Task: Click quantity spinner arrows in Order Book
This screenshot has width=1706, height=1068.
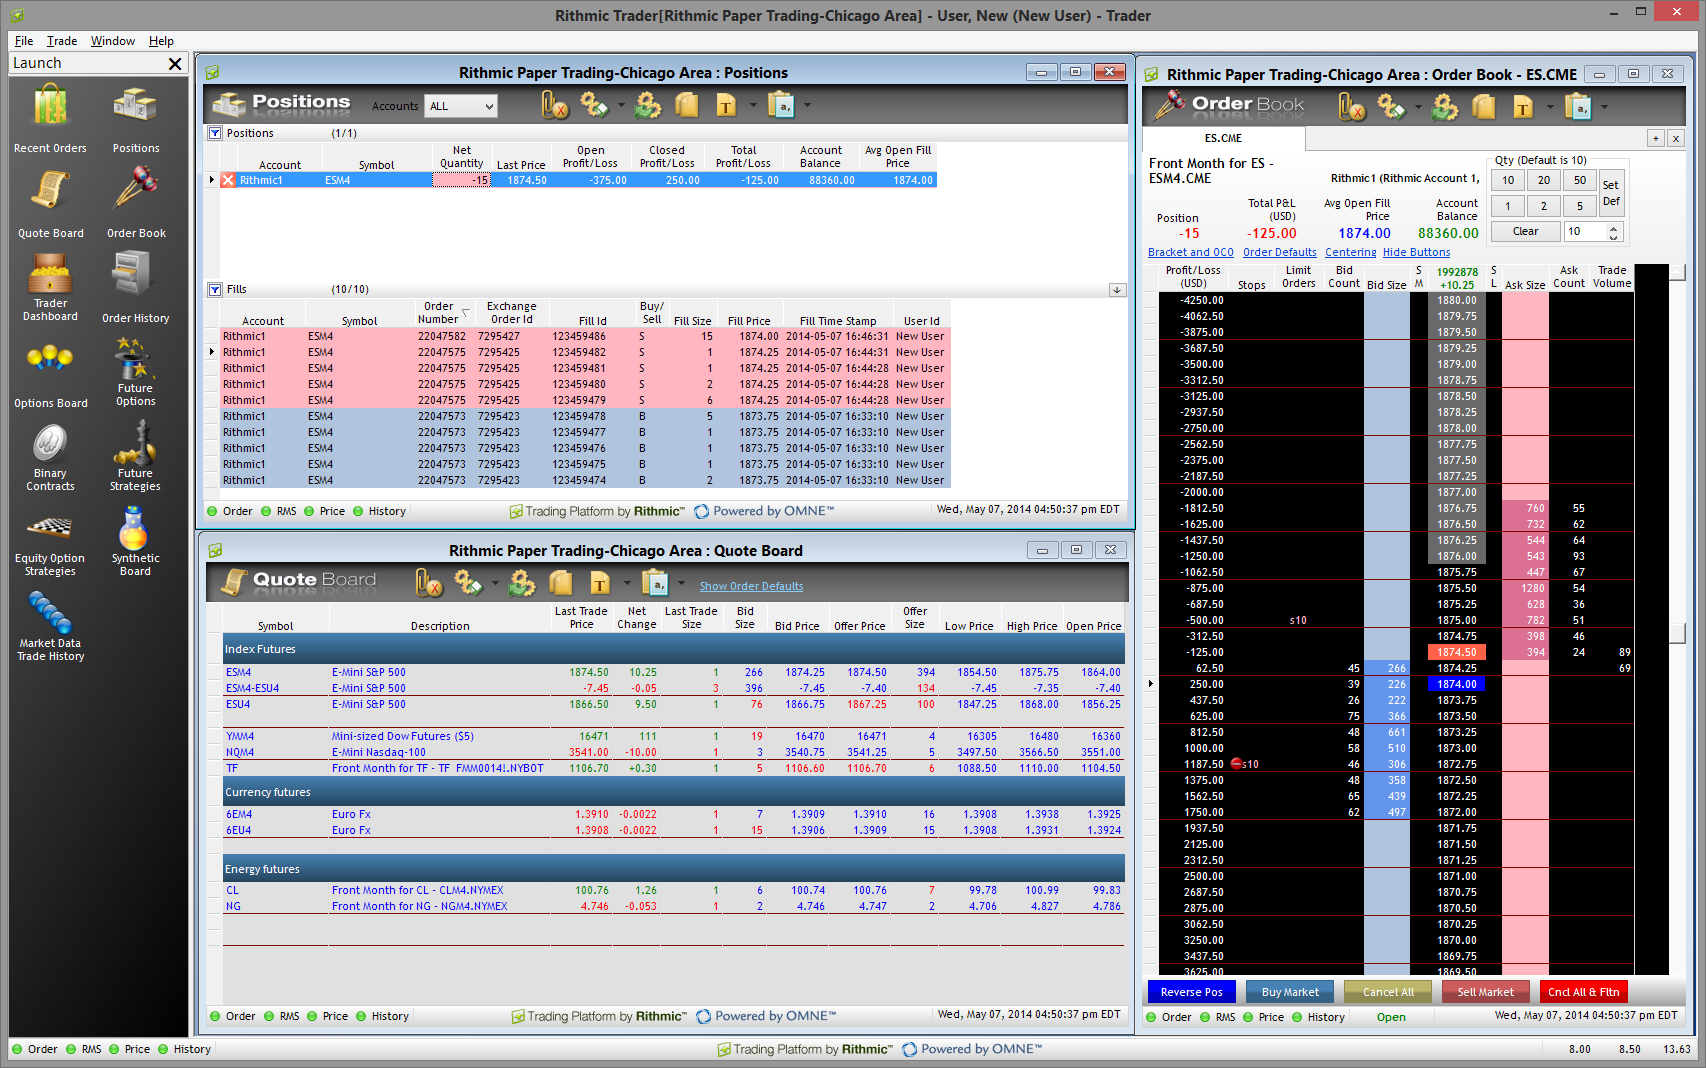Action: point(1612,231)
